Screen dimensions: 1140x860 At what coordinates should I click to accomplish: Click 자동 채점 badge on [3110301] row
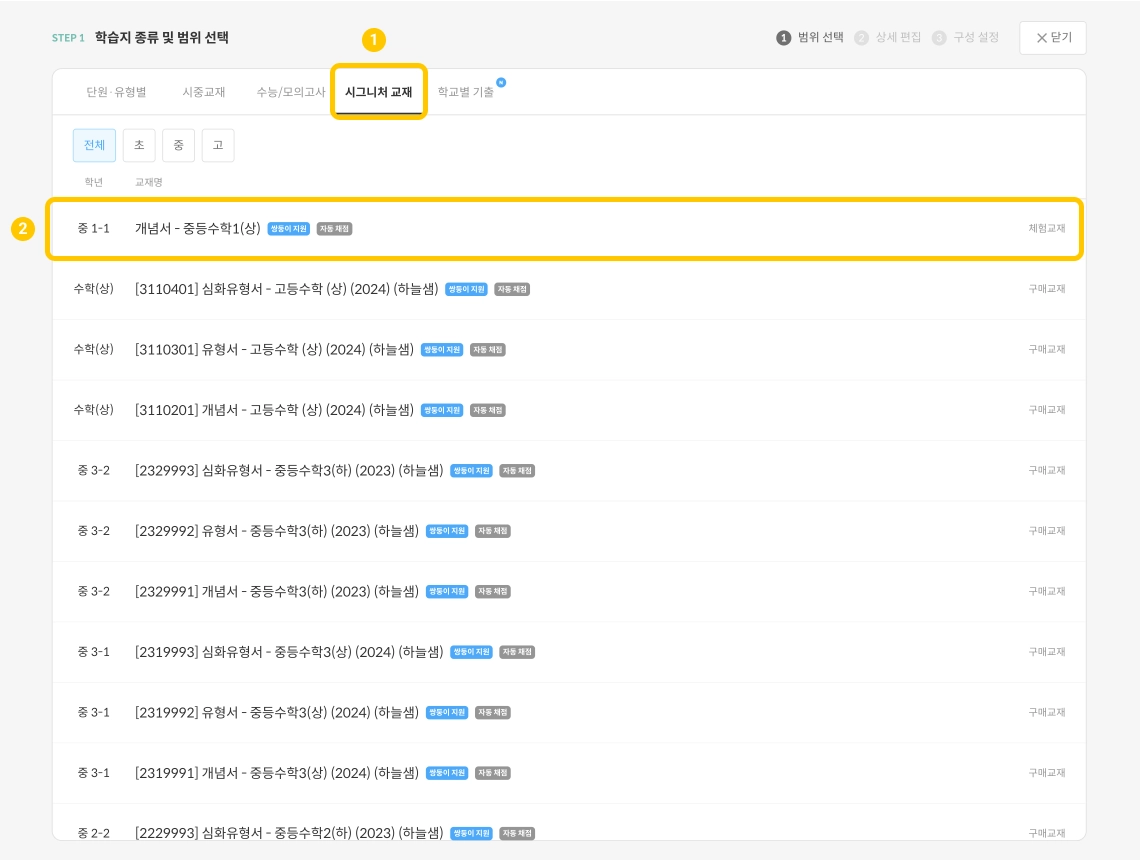coord(488,350)
